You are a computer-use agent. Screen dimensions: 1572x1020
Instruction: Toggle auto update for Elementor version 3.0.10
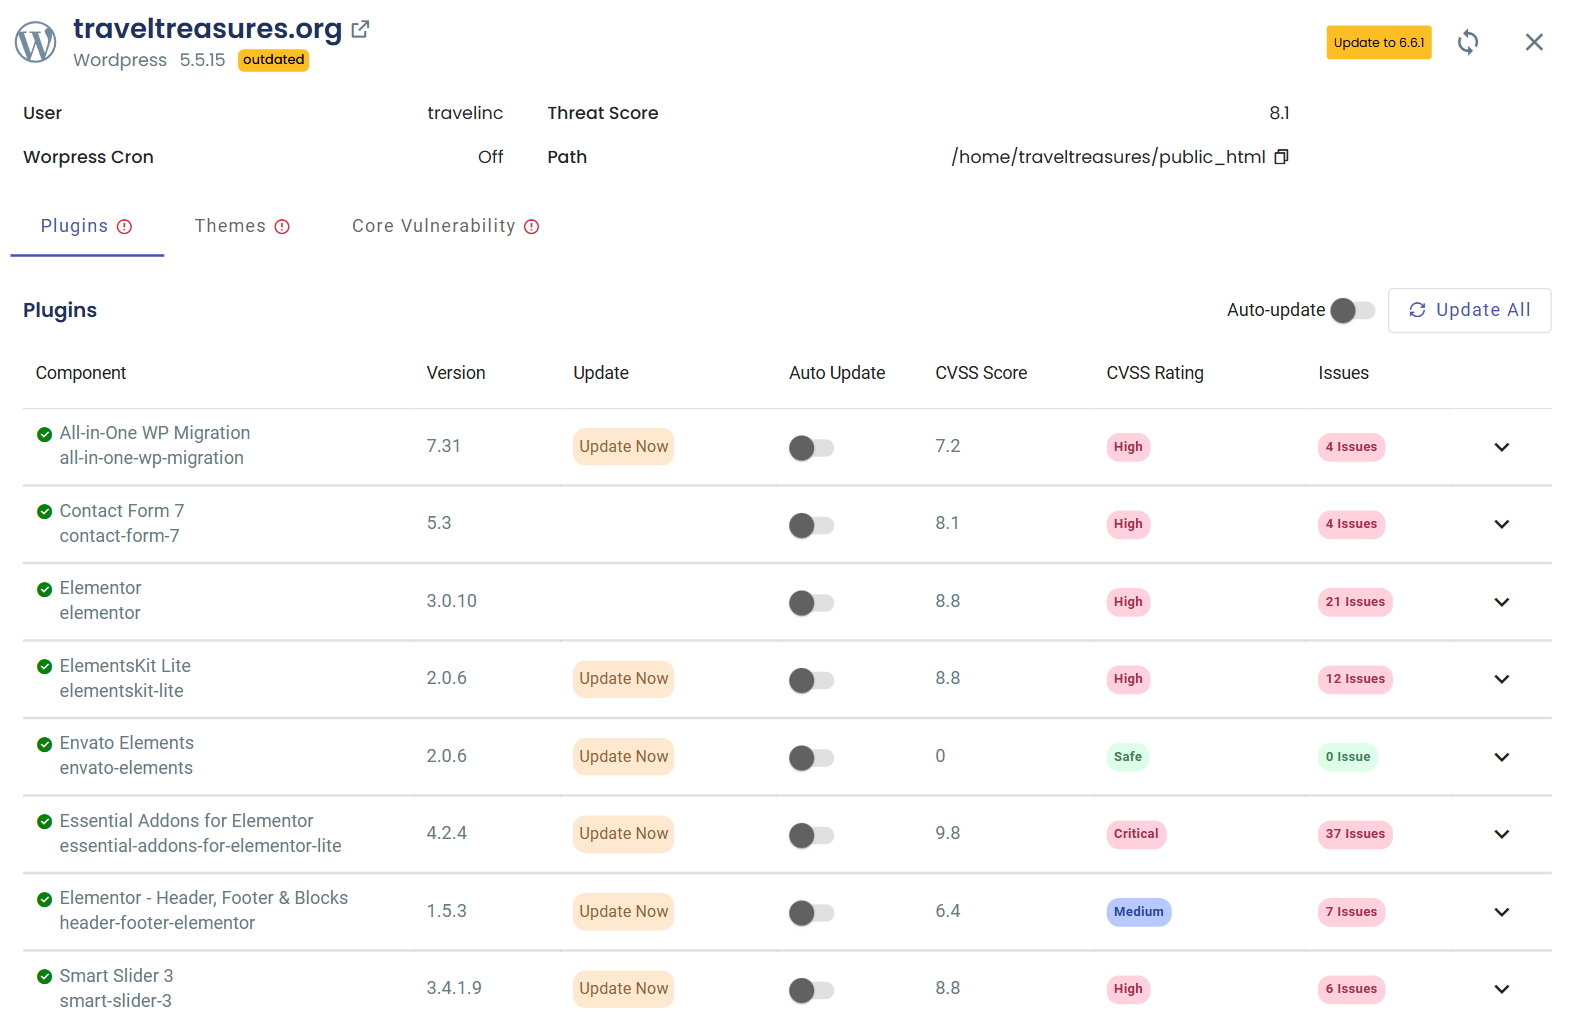811,603
